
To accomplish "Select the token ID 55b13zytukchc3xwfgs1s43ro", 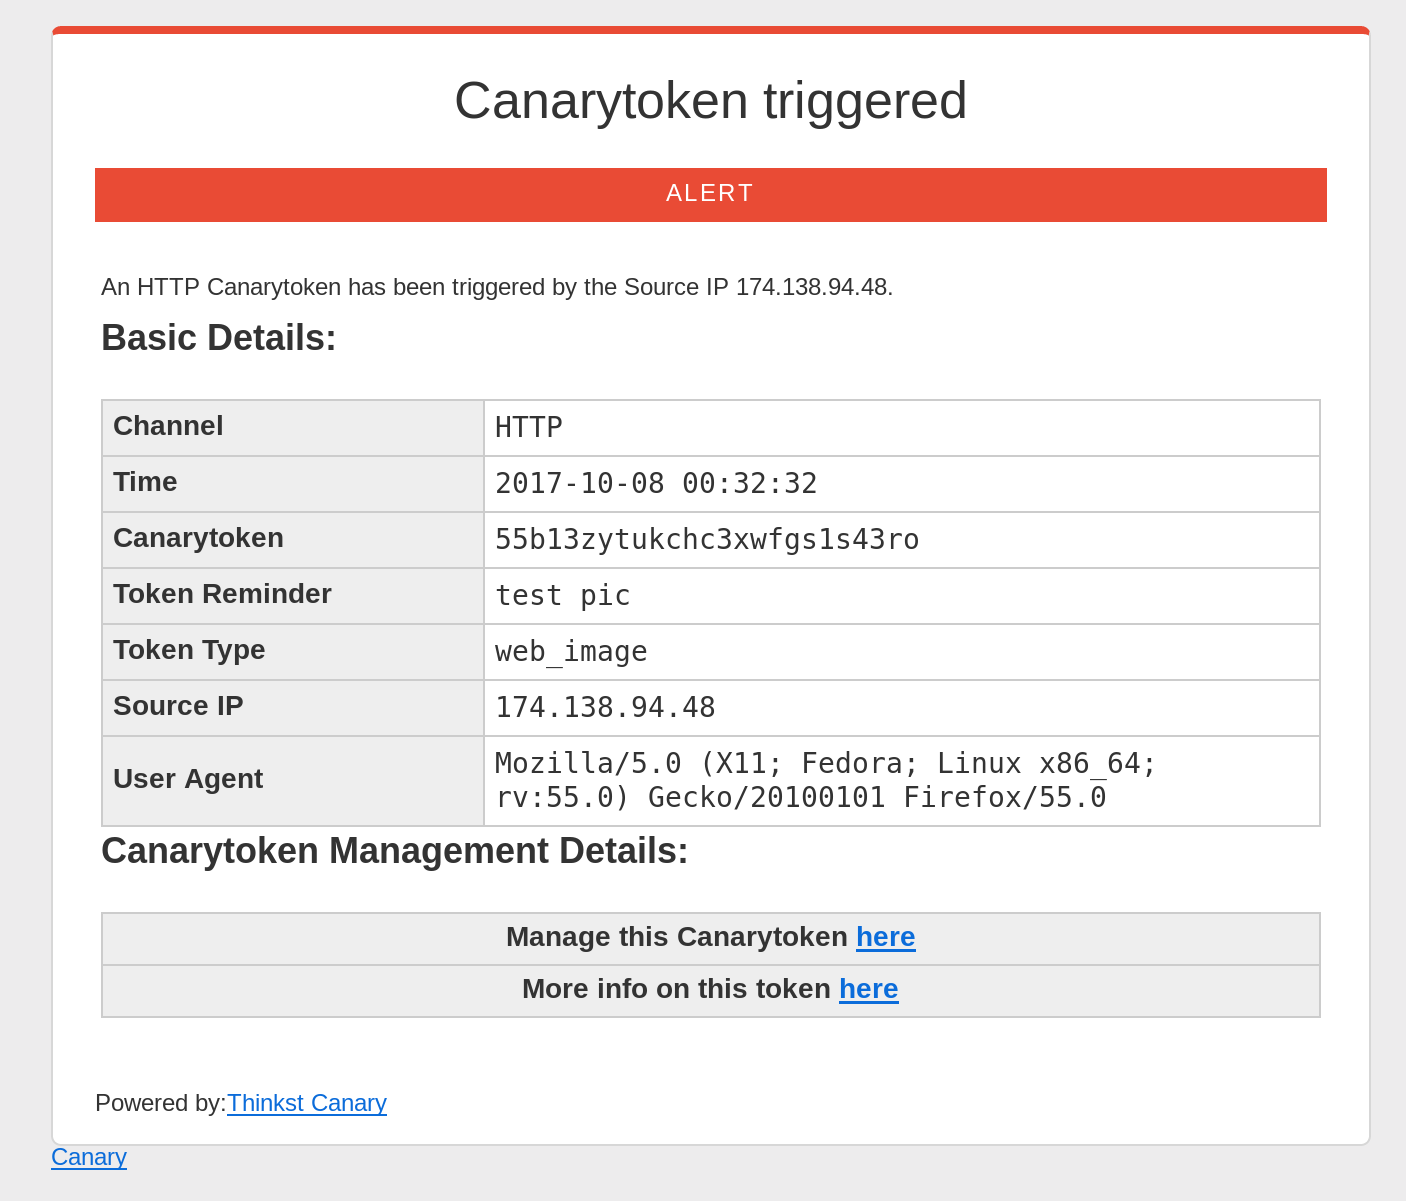I will click(707, 540).
